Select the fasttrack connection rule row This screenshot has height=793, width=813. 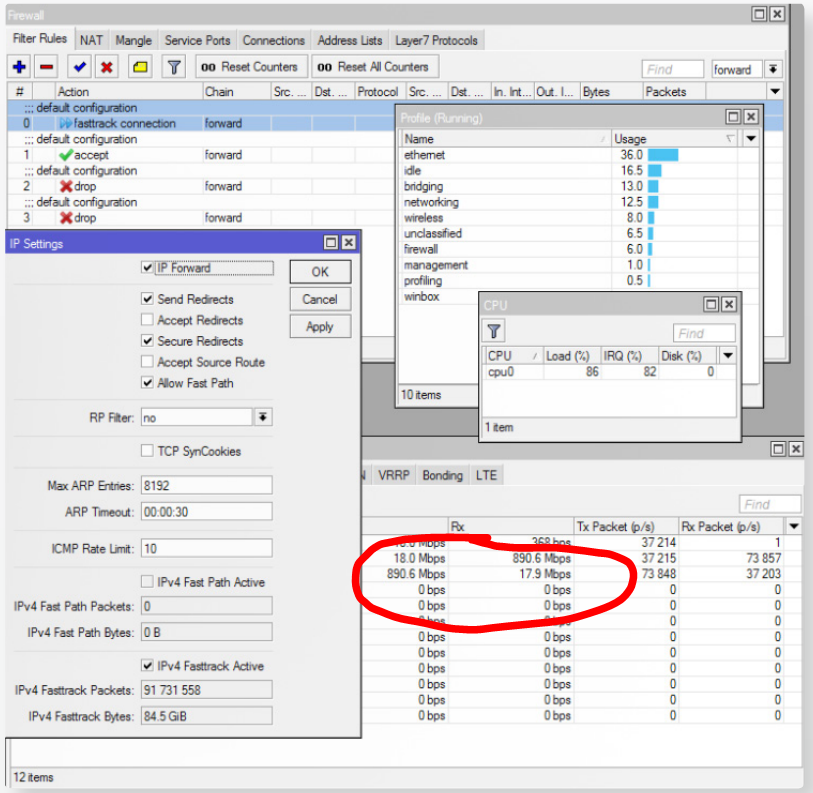[124, 123]
